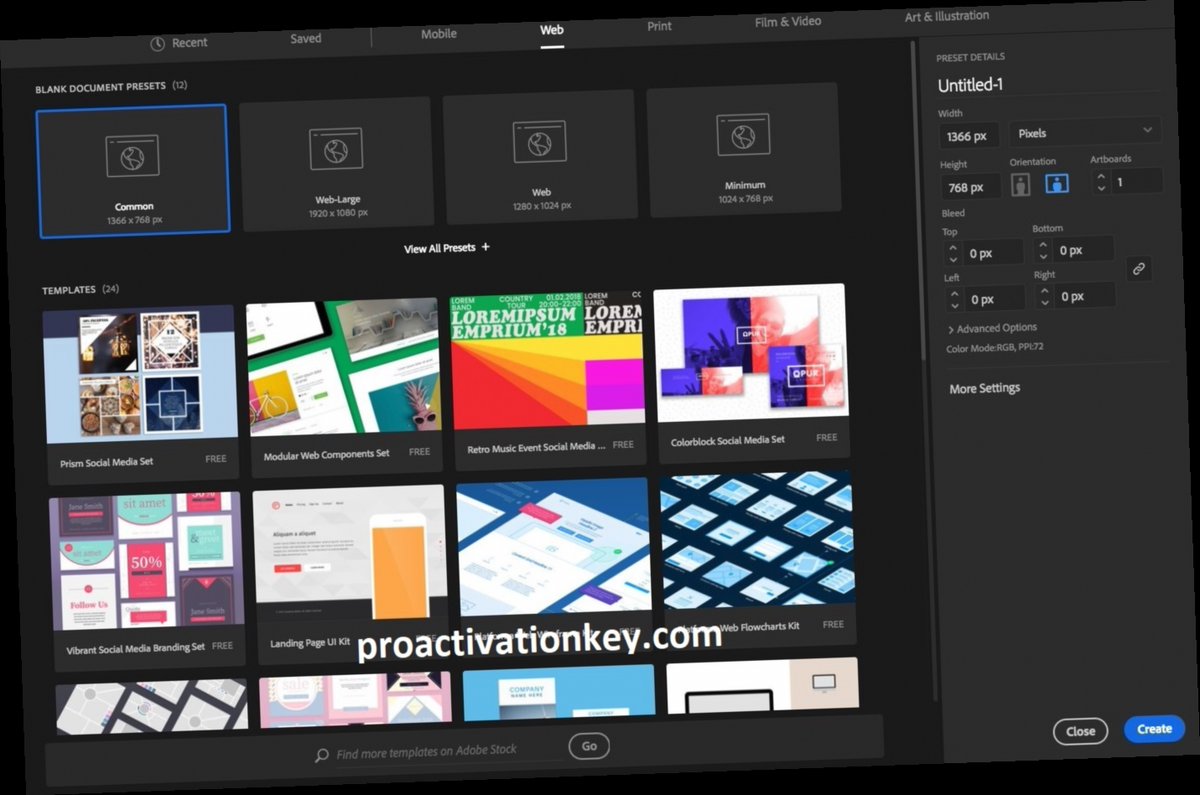Click the chain icon to link bleed values
The image size is (1200, 795).
(x=1138, y=269)
